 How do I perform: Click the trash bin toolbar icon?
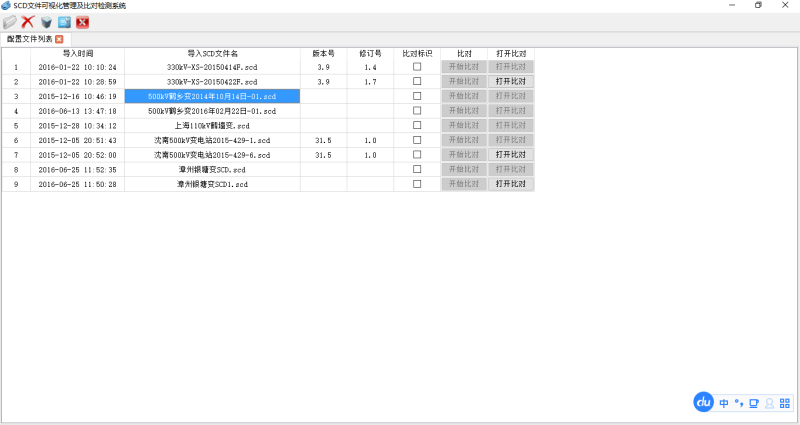pyautogui.click(x=46, y=22)
